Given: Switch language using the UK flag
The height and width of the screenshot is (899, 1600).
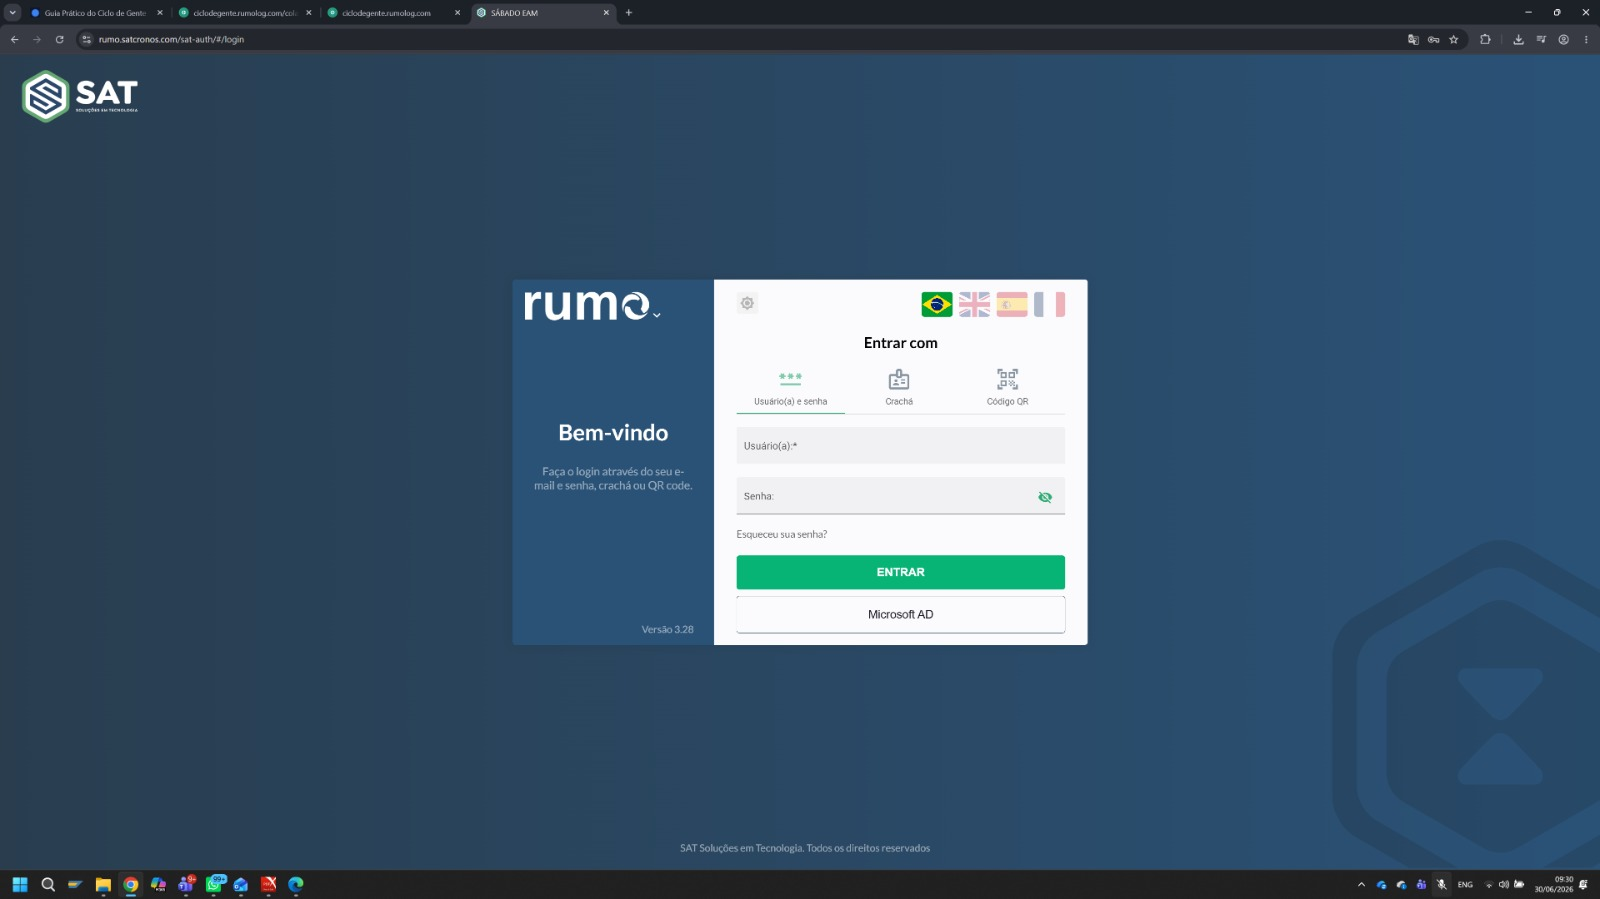Looking at the screenshot, I should [974, 304].
